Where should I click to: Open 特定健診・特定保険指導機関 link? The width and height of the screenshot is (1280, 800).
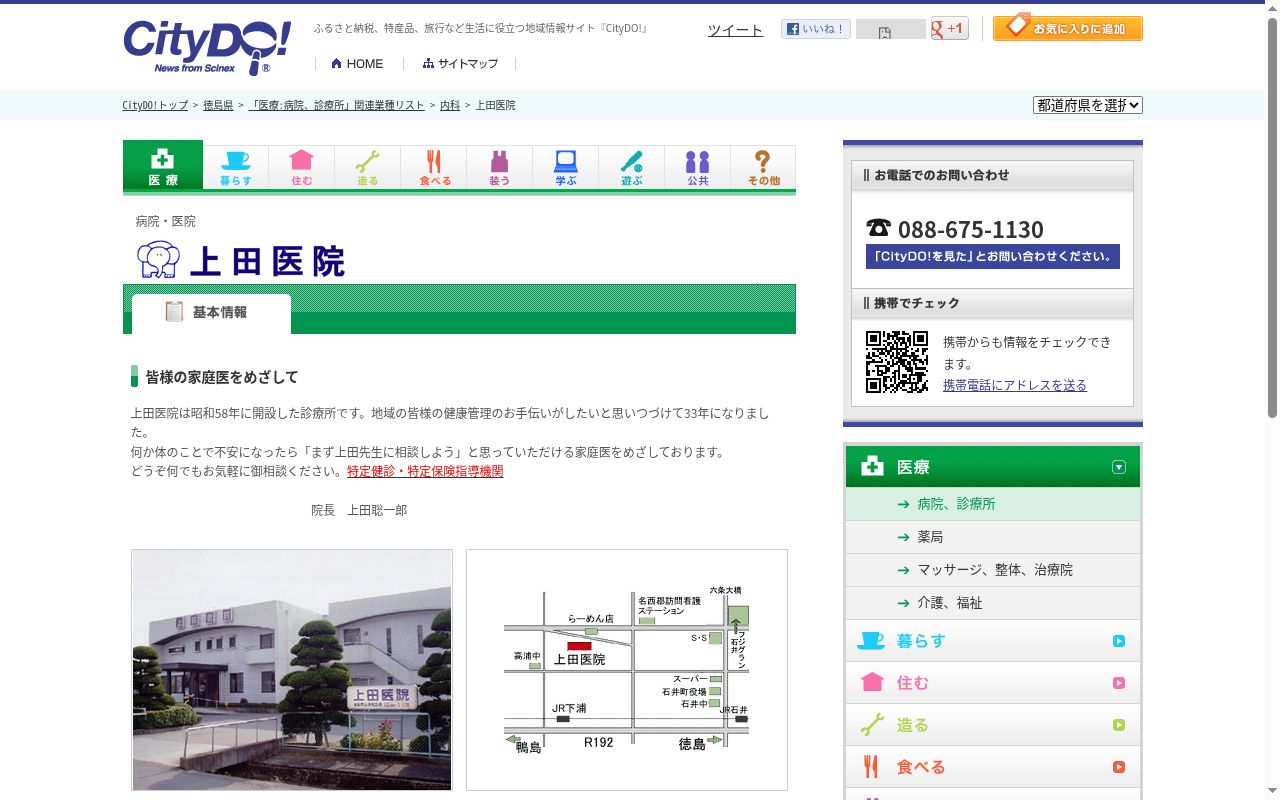[425, 471]
